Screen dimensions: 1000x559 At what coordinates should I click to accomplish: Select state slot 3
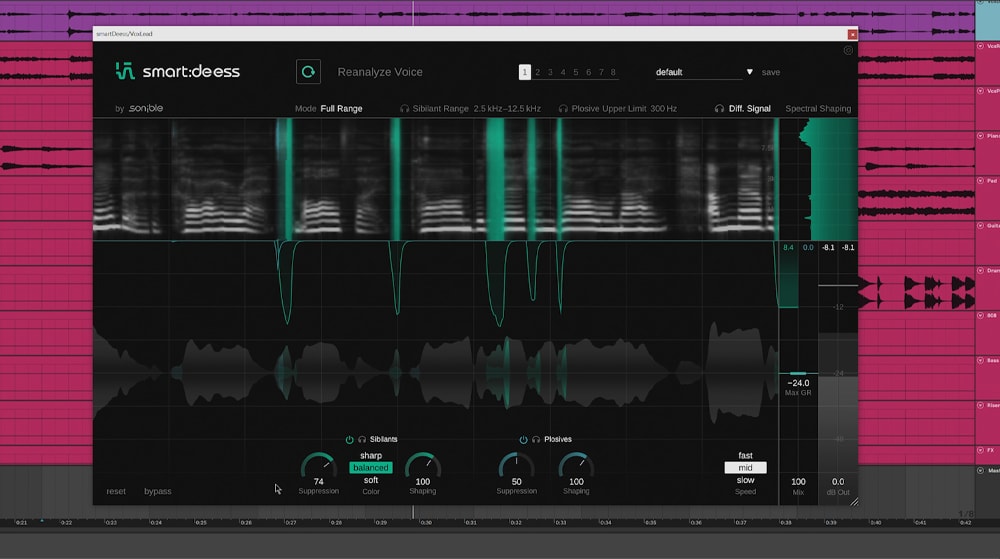coord(550,72)
